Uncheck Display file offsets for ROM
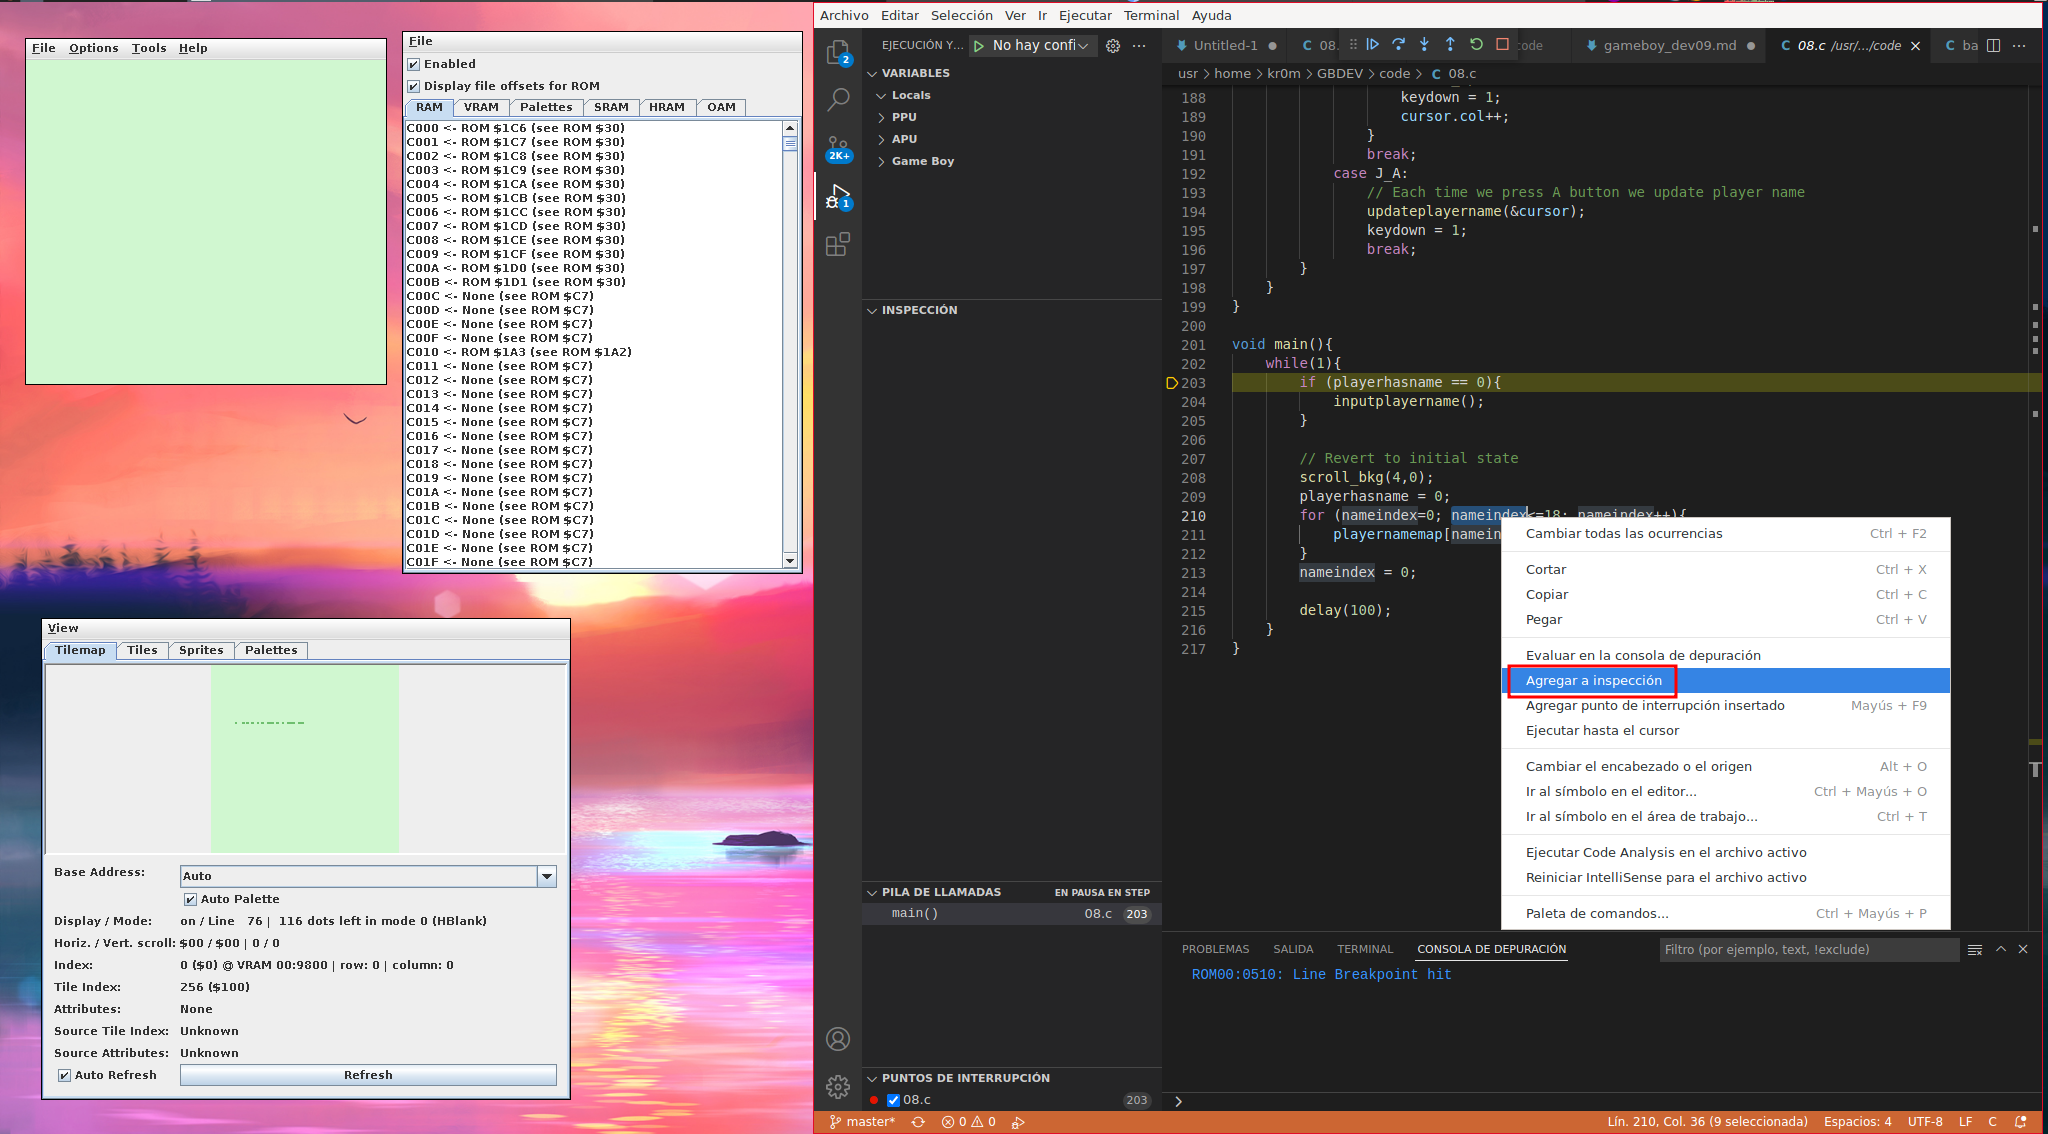 click(x=414, y=86)
